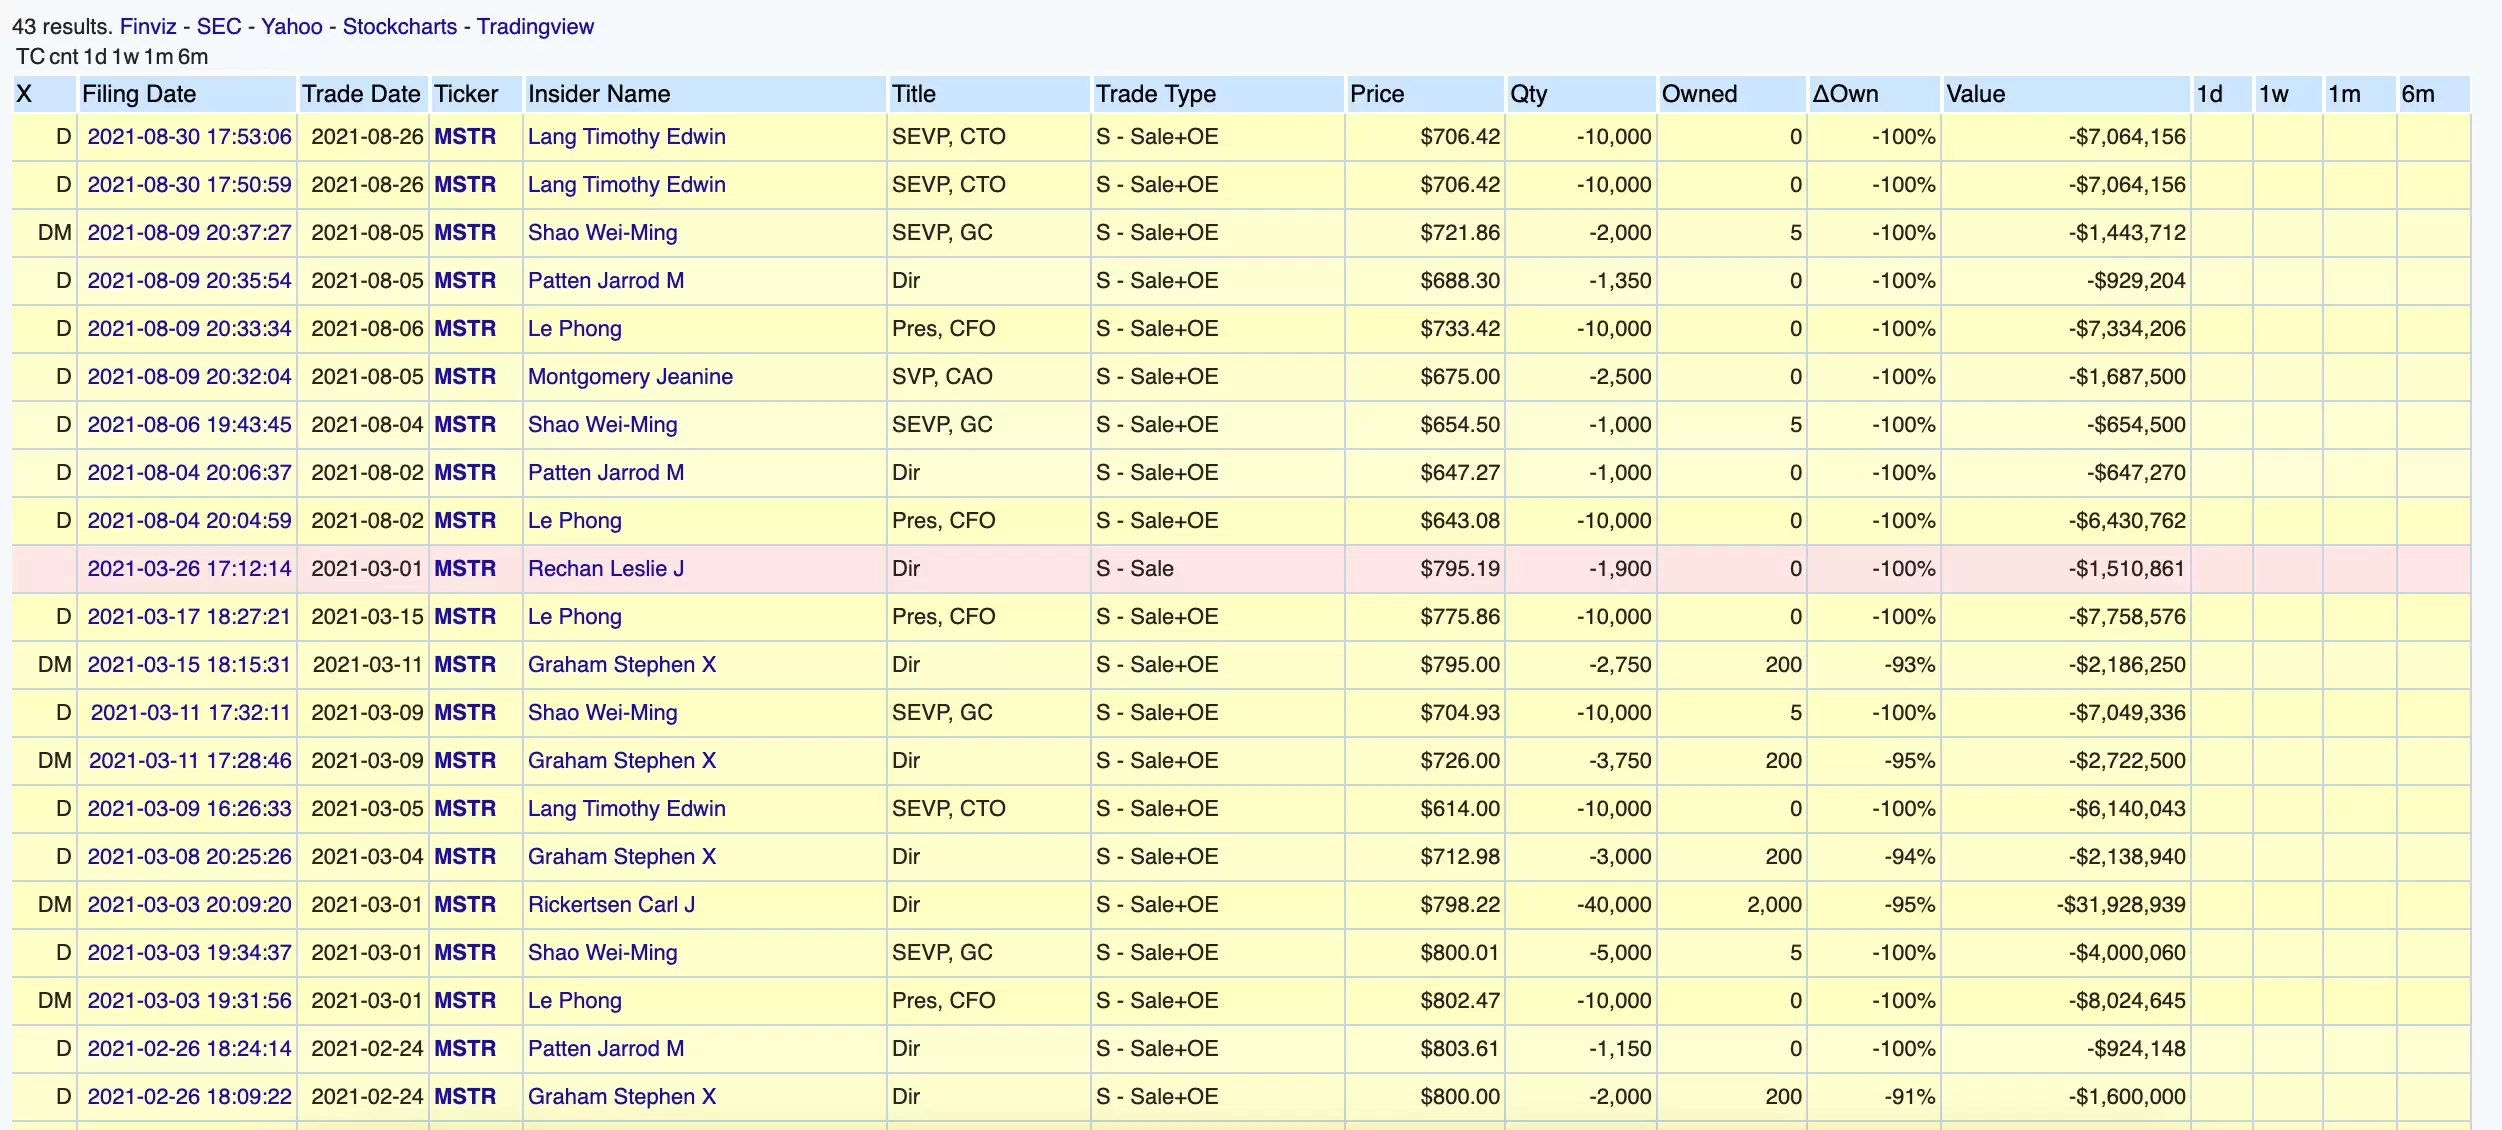Click the Qty column header
Image resolution: width=2502 pixels, height=1130 pixels.
pyautogui.click(x=1528, y=94)
